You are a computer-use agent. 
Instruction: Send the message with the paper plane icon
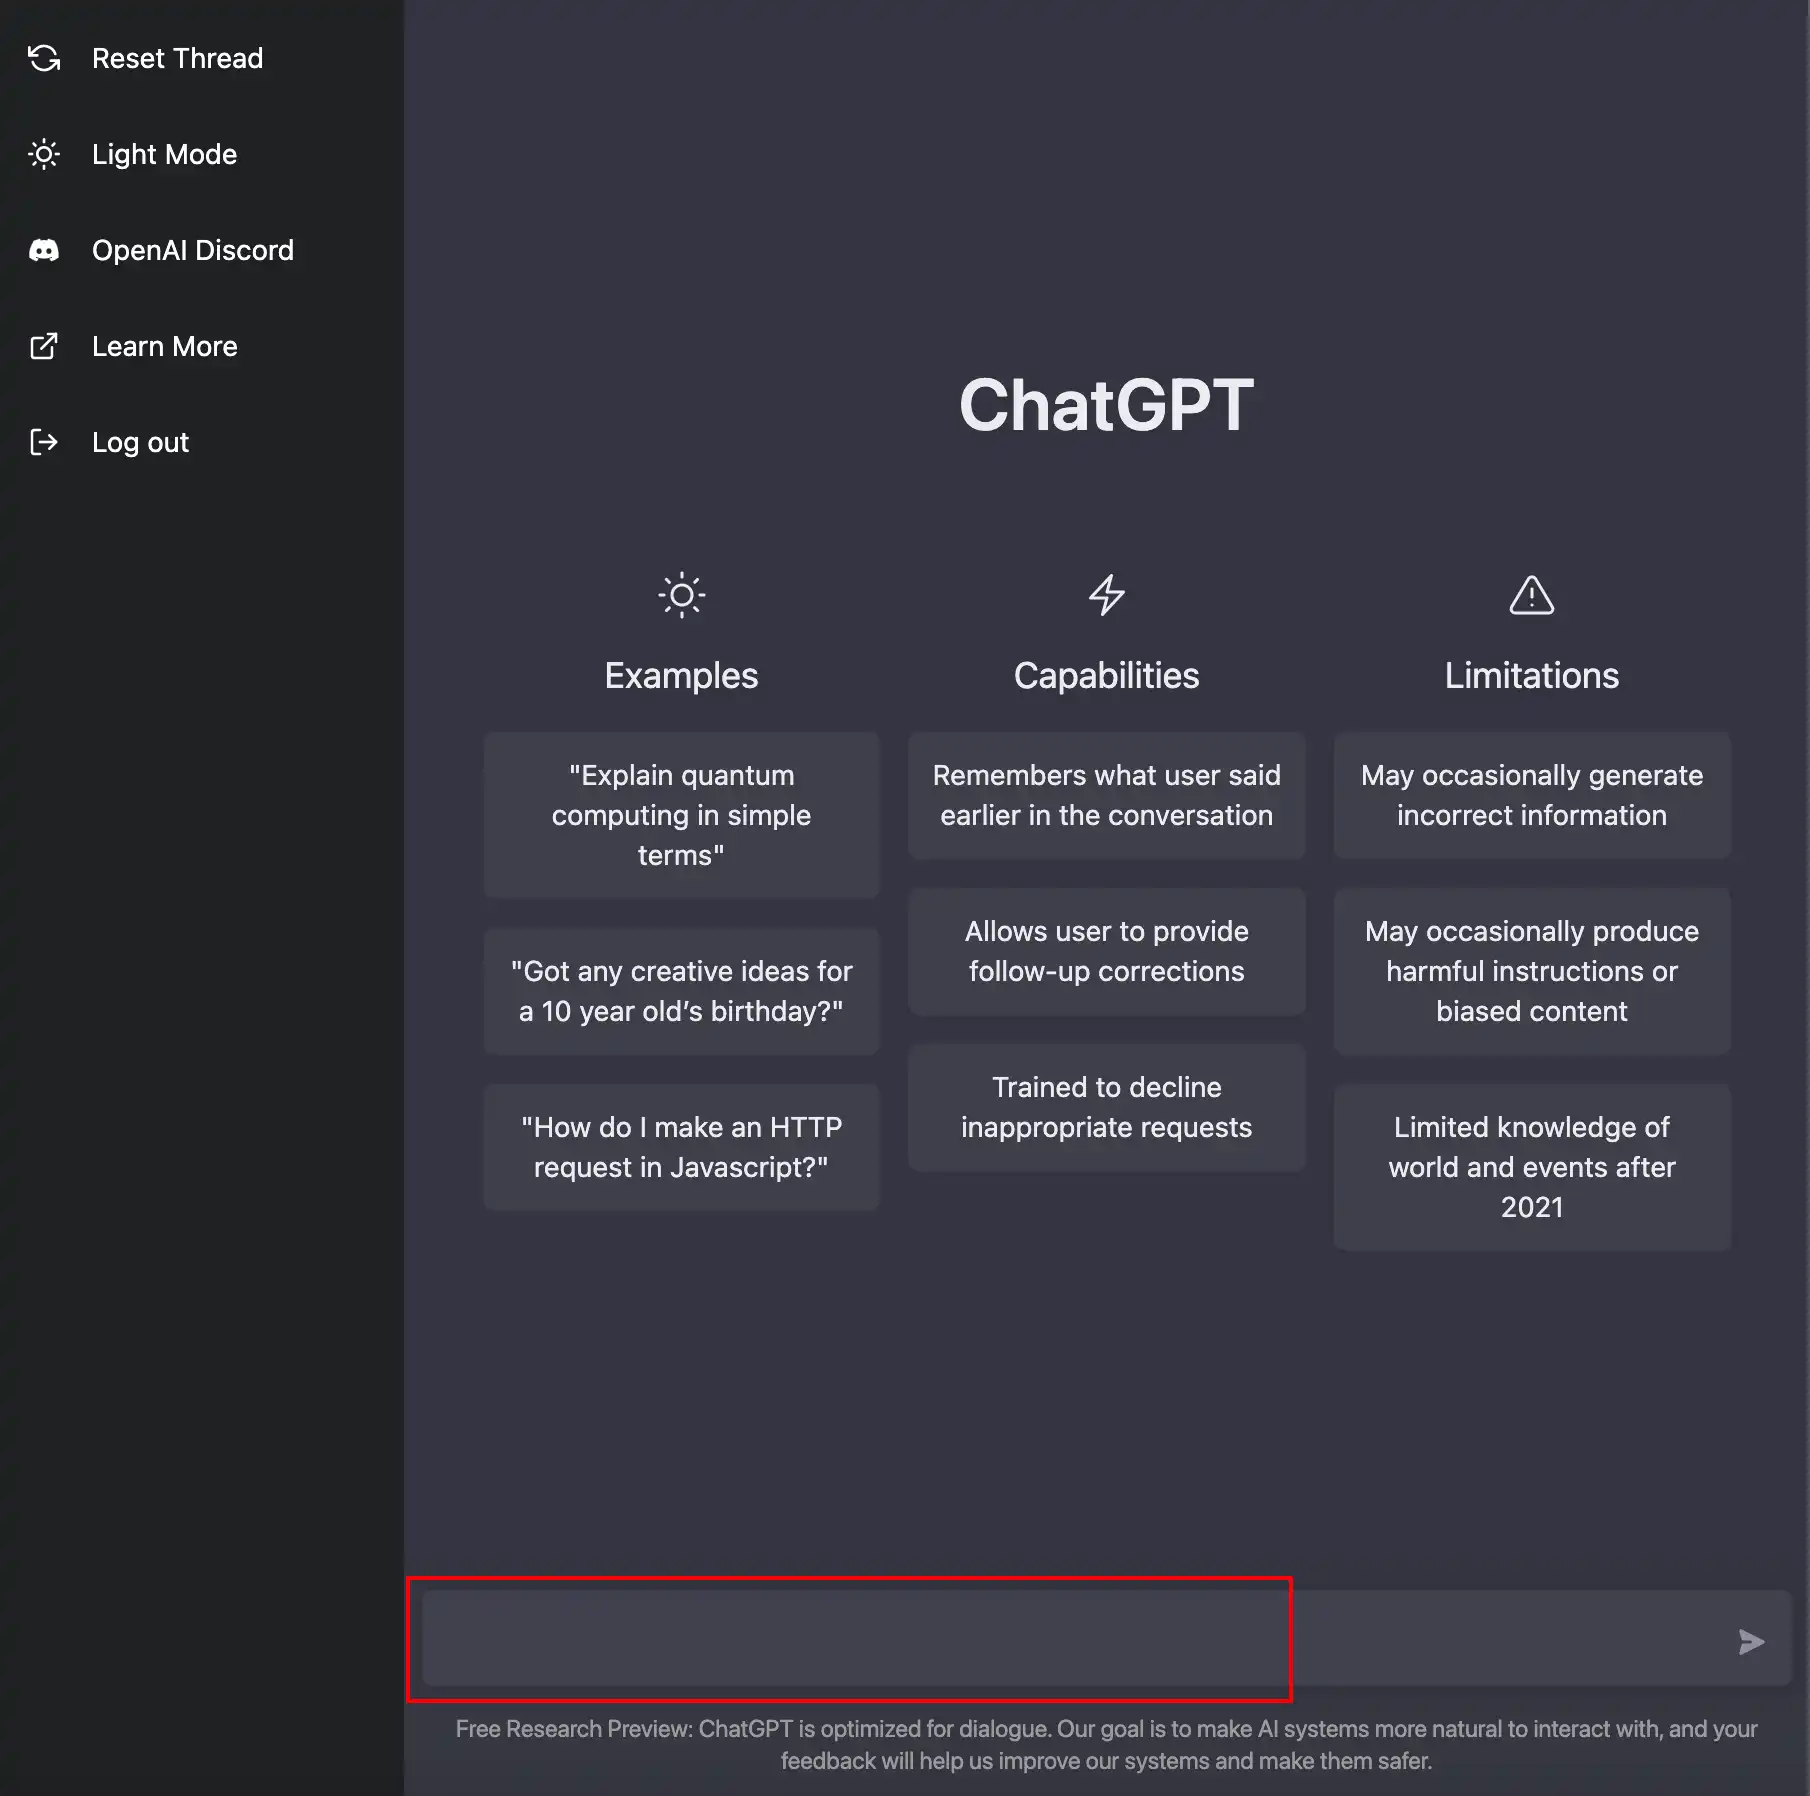tap(1751, 1641)
